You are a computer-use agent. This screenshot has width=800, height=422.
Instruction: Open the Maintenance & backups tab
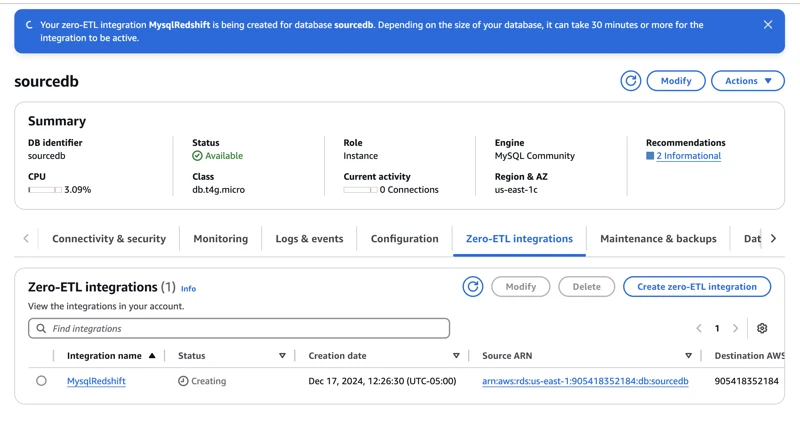coord(658,238)
